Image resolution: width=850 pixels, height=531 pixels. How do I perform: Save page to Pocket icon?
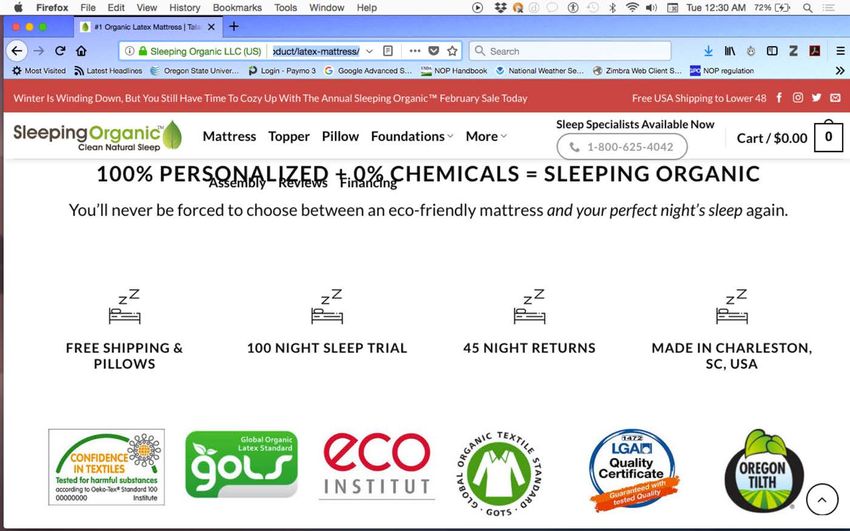pos(434,51)
